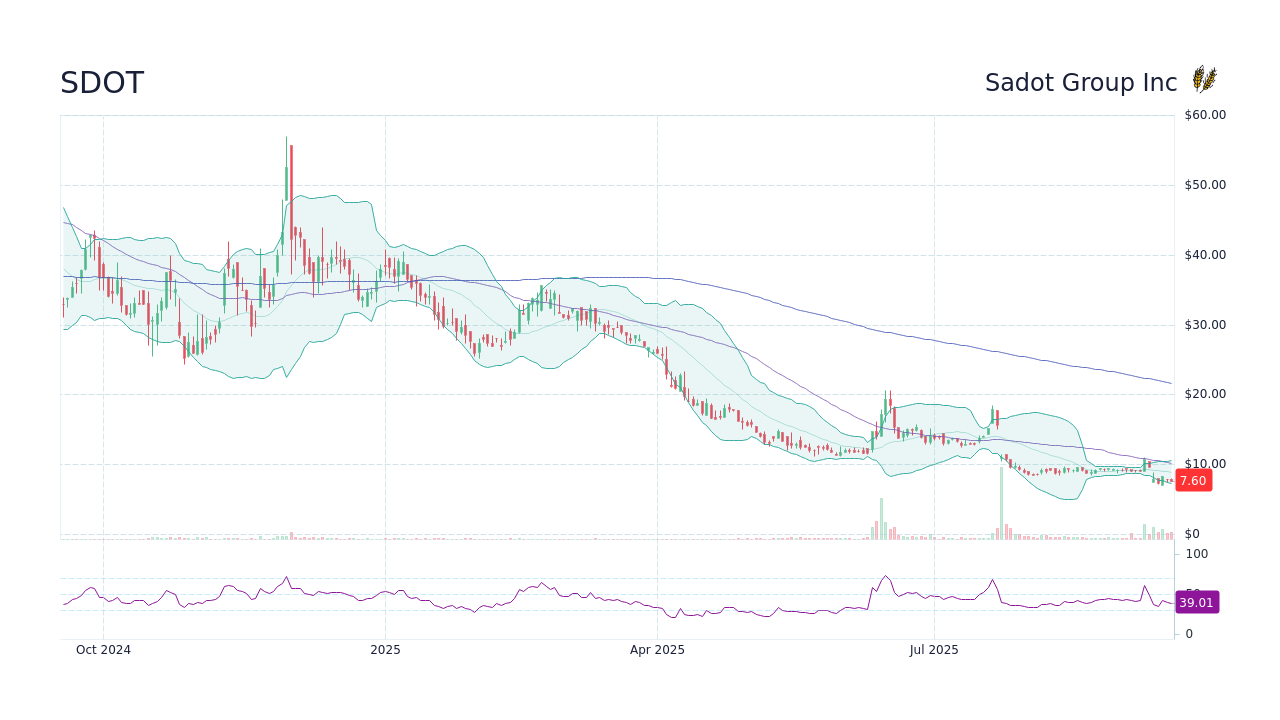Screen dimensions: 1280x720
Task: Click the purple RSI value badge 39.01
Action: (x=1196, y=602)
